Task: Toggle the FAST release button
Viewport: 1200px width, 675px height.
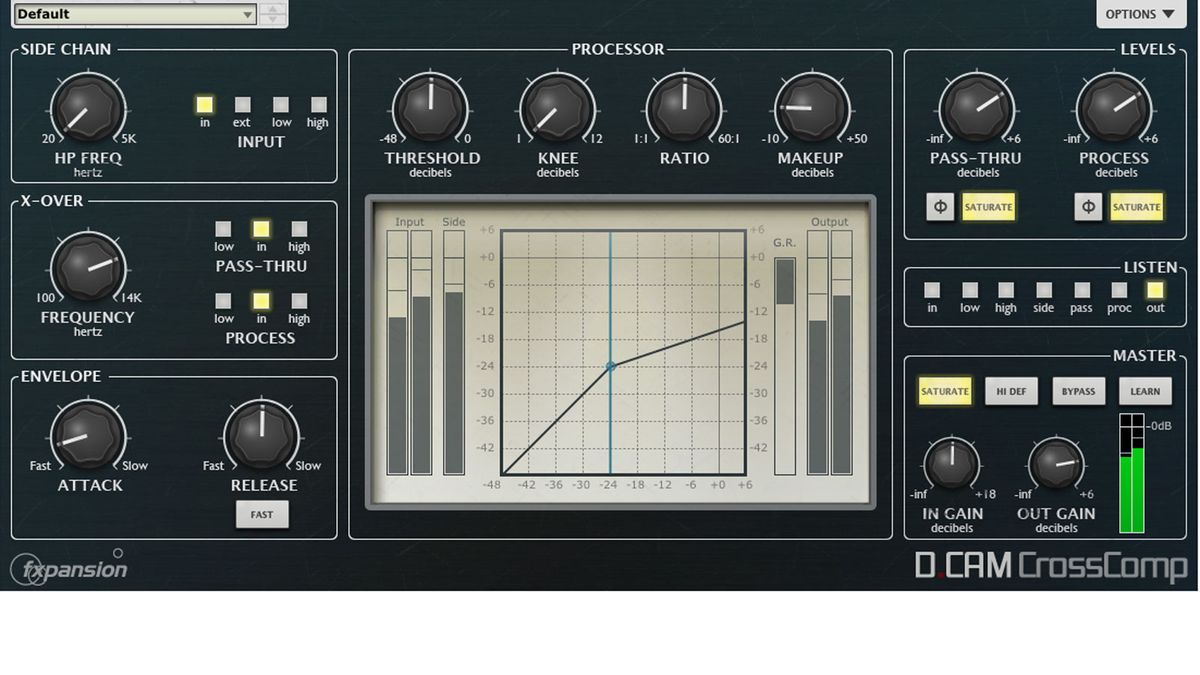Action: (262, 515)
